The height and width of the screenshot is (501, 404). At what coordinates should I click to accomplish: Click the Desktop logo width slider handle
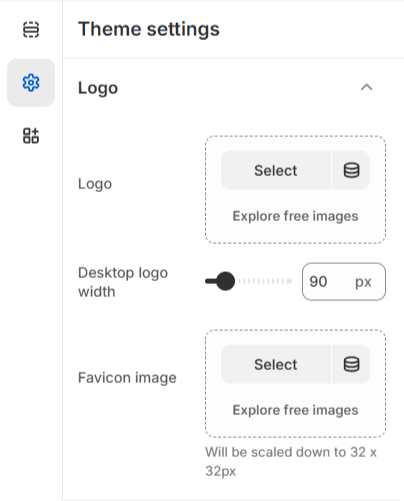click(x=225, y=281)
